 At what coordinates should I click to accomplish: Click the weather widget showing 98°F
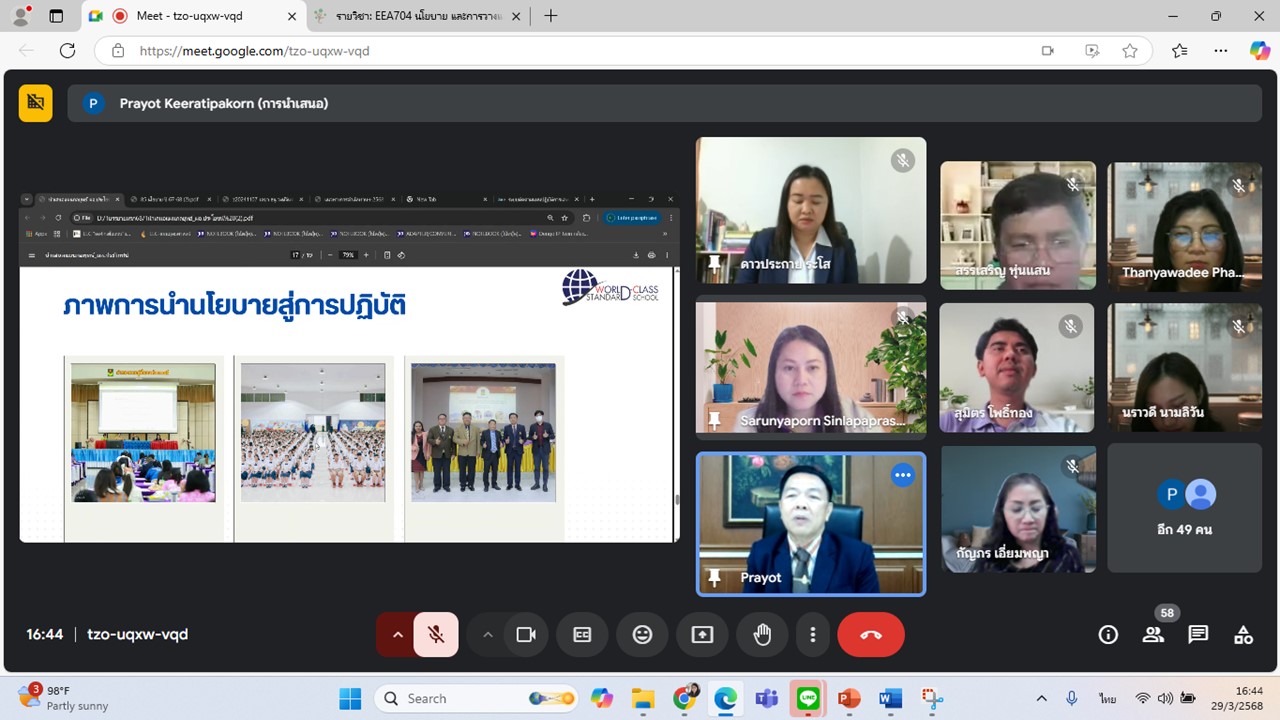[x=63, y=698]
